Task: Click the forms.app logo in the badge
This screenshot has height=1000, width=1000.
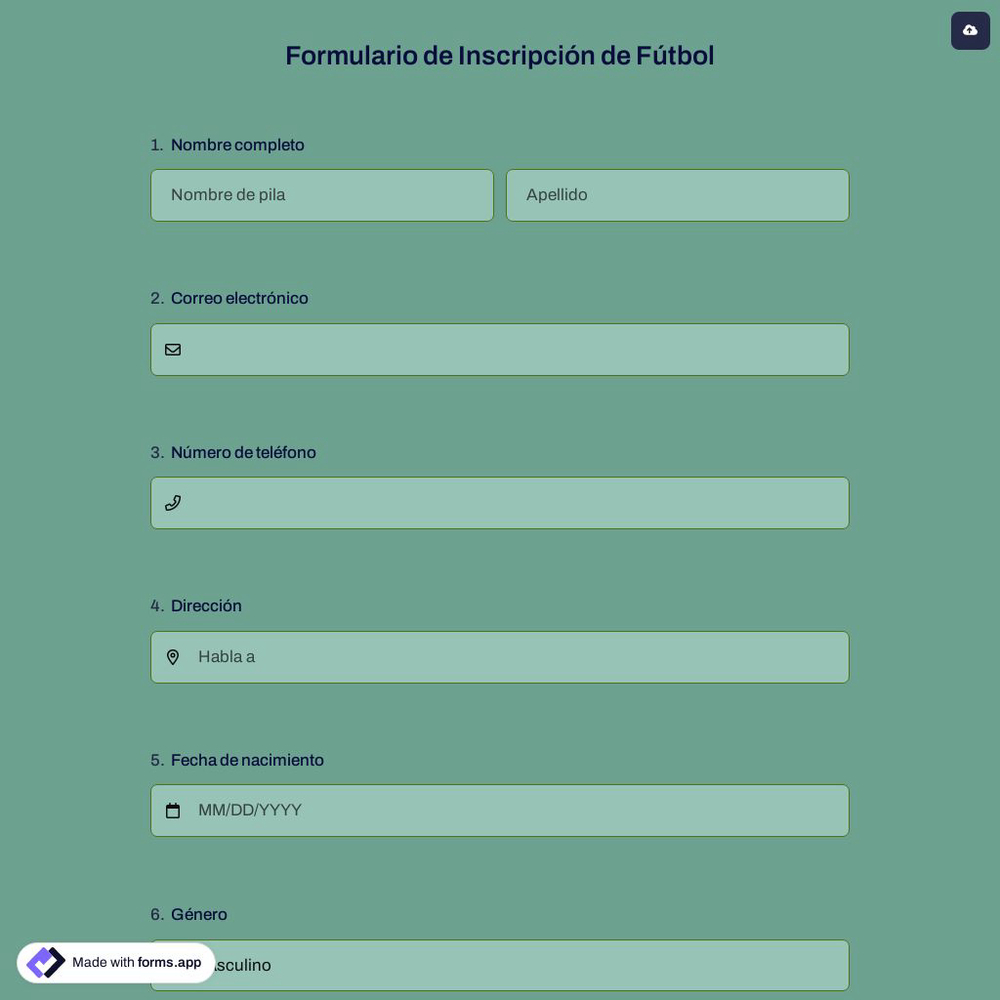Action: tap(44, 961)
